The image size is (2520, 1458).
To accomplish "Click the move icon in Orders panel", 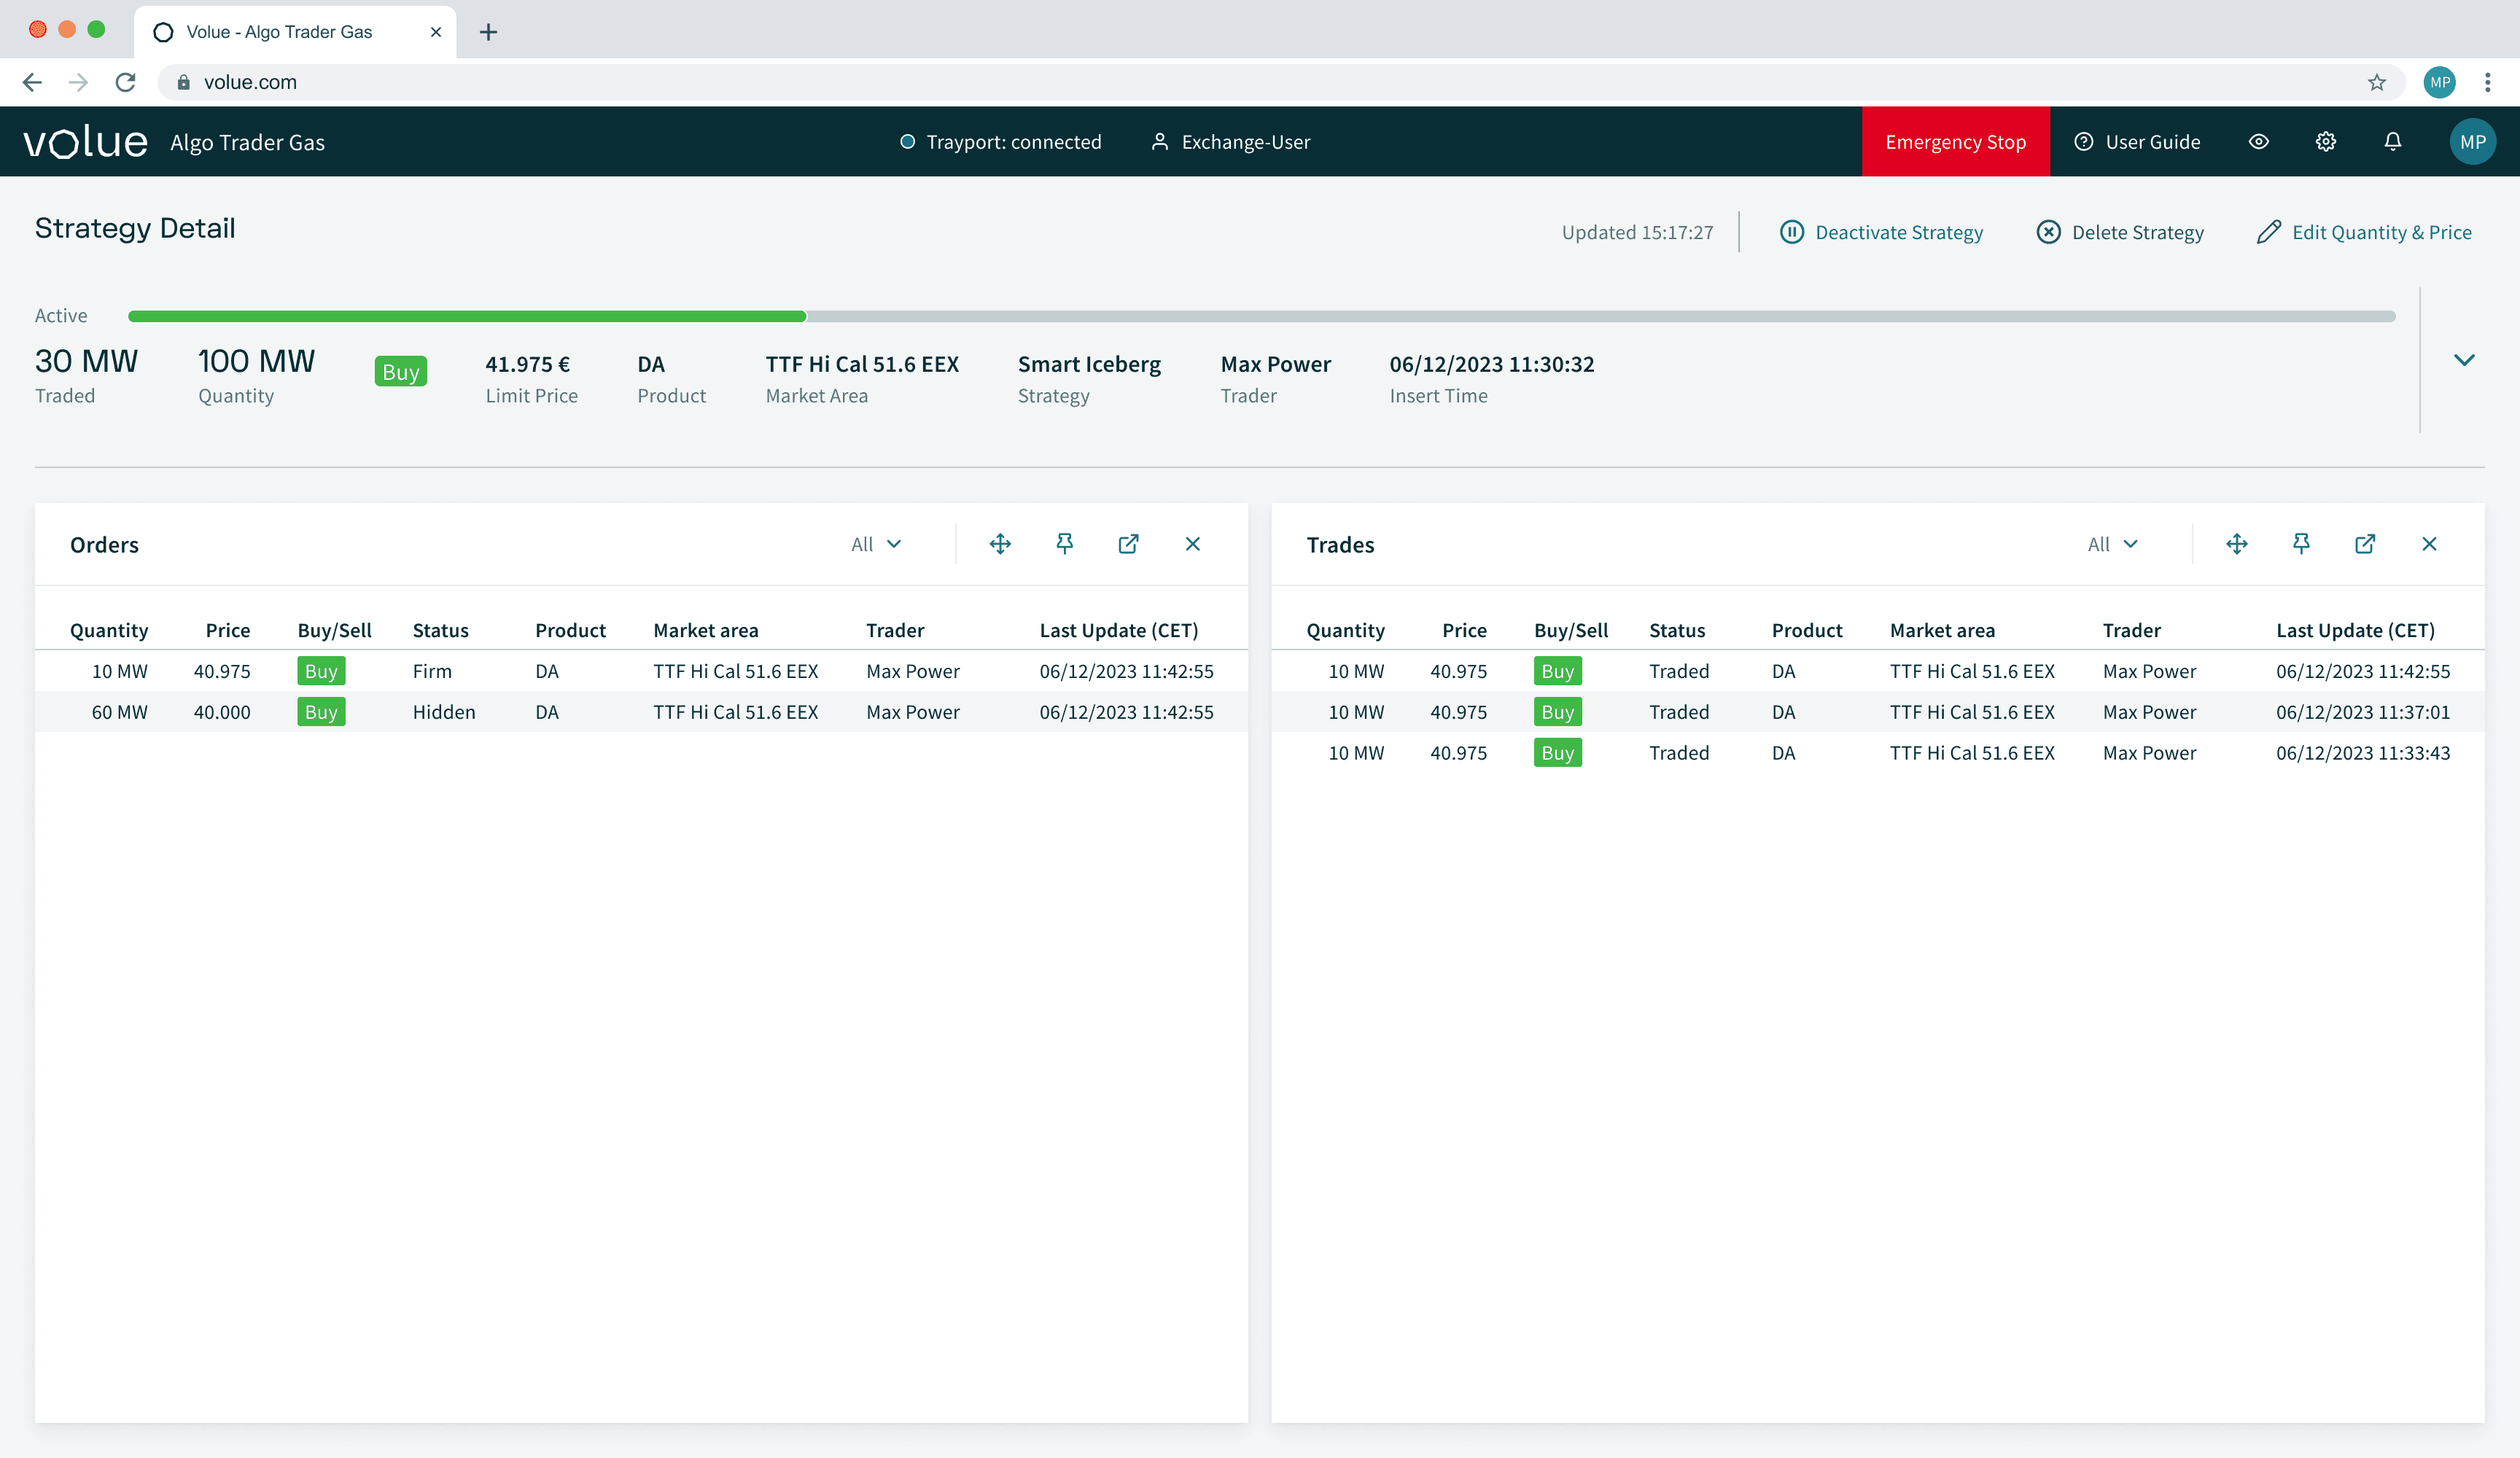I will 1000,544.
